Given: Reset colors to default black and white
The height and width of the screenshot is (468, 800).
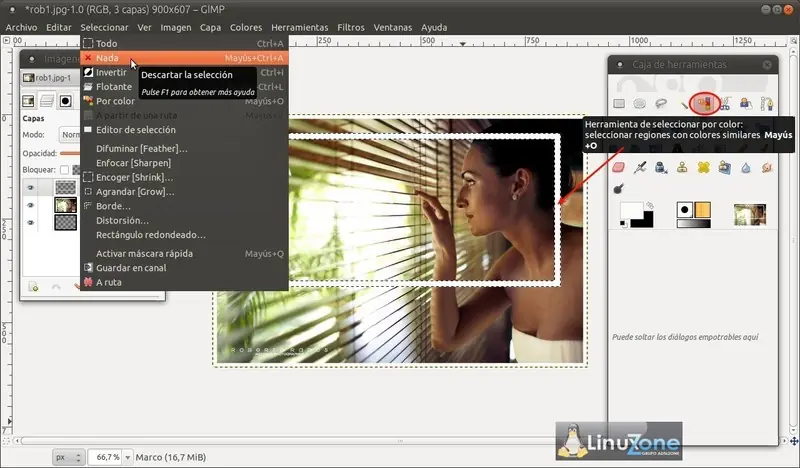Looking at the screenshot, I should [623, 224].
